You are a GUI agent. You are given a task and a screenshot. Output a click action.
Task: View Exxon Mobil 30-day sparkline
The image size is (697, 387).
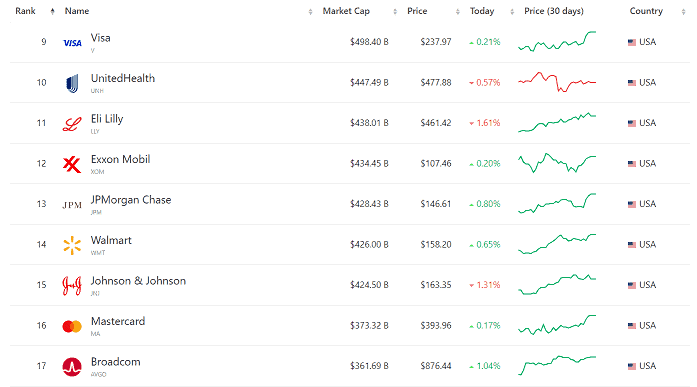(557, 163)
